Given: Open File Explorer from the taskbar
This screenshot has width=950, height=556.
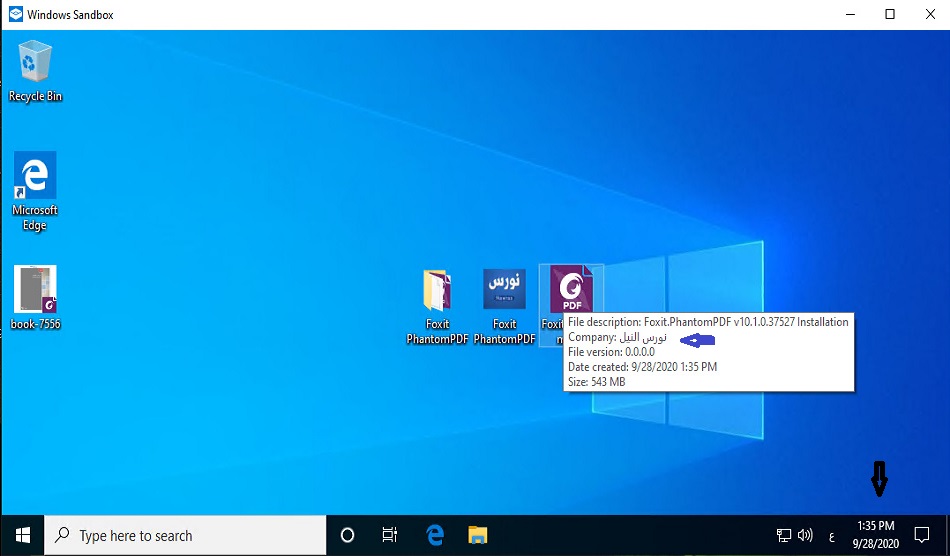Looking at the screenshot, I should click(x=478, y=535).
